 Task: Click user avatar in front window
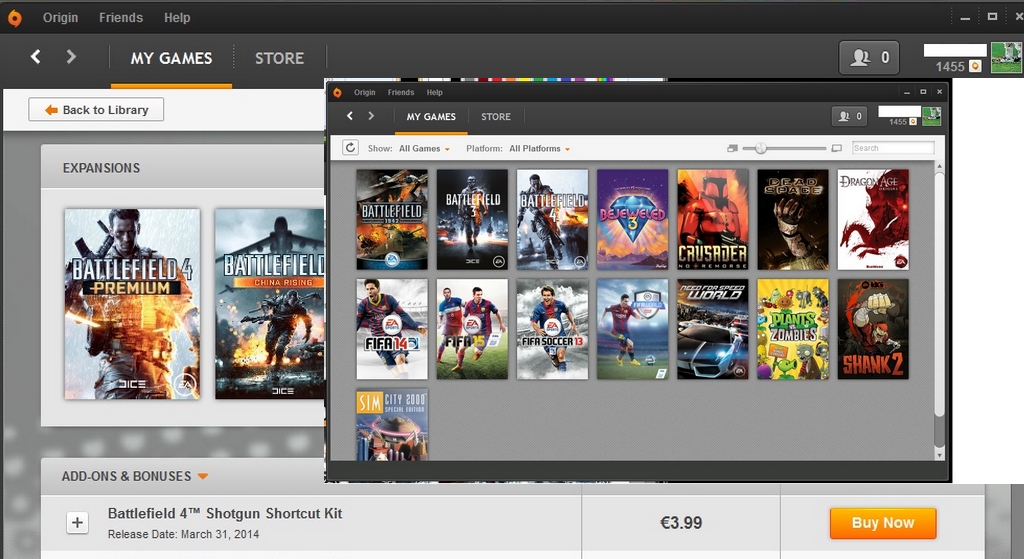point(931,116)
